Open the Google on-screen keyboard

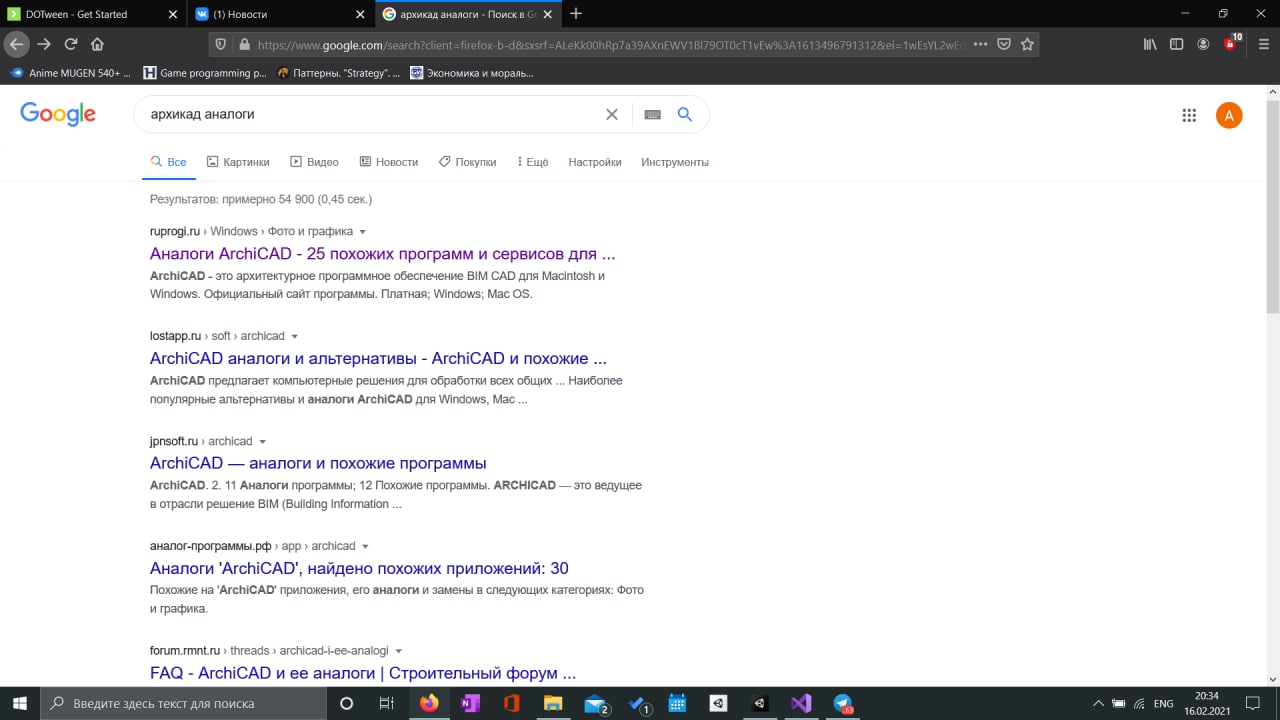point(653,115)
